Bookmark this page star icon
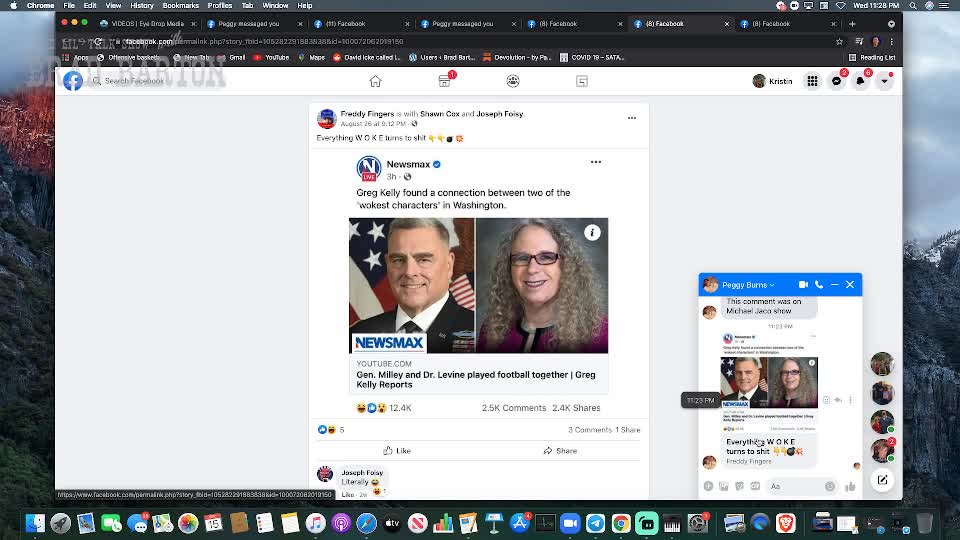960x540 pixels. pyautogui.click(x=839, y=42)
